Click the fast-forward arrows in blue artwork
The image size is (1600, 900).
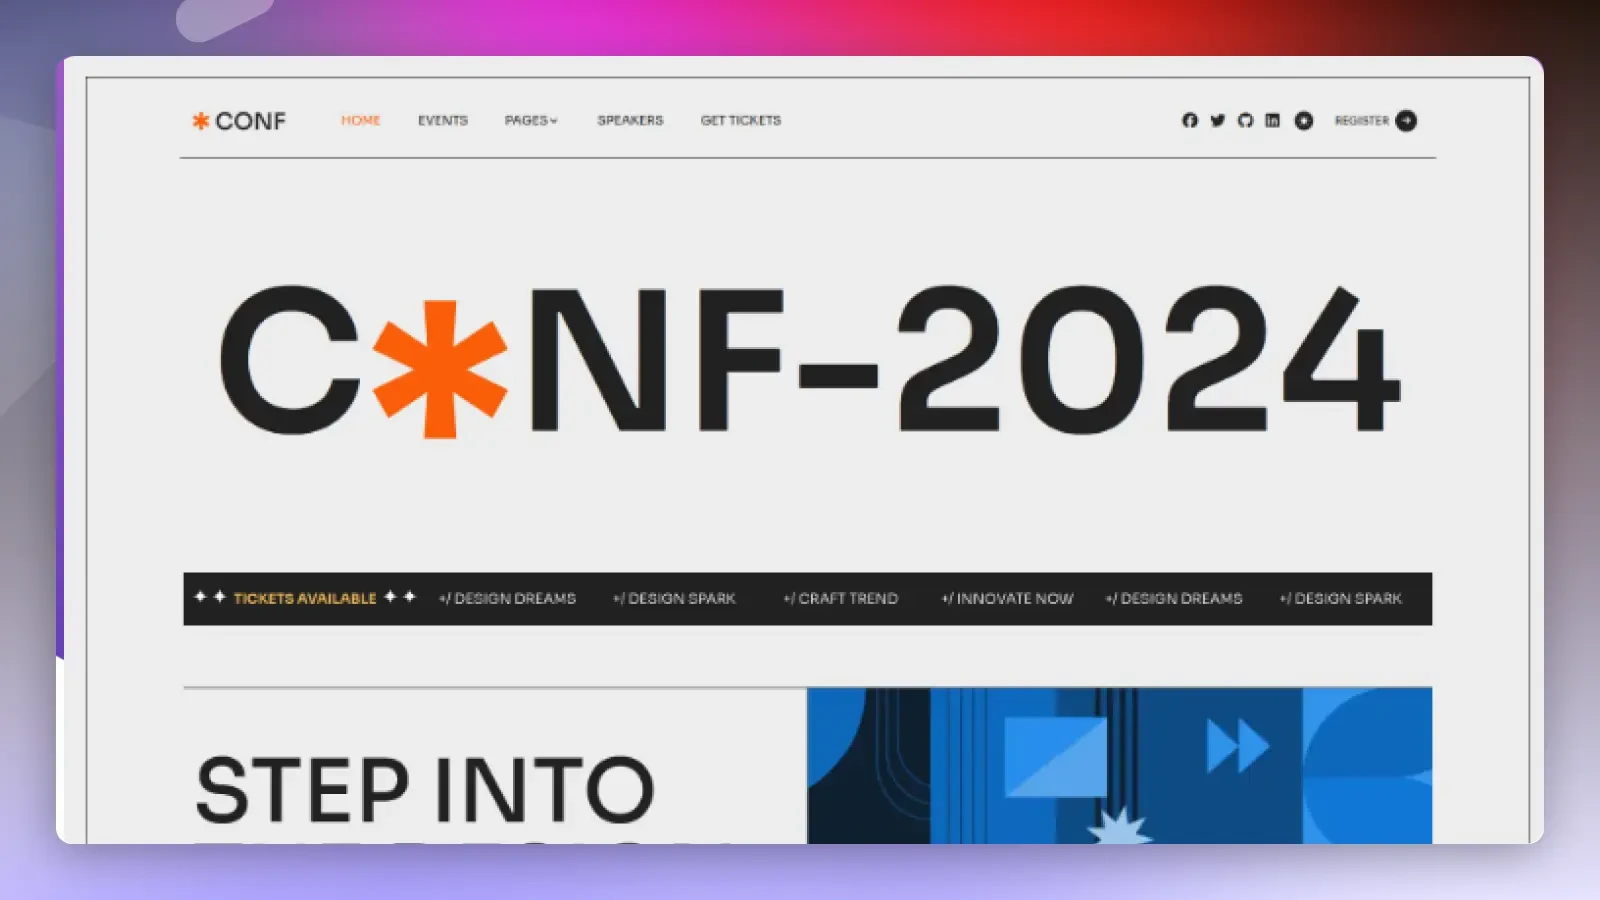point(1237,746)
